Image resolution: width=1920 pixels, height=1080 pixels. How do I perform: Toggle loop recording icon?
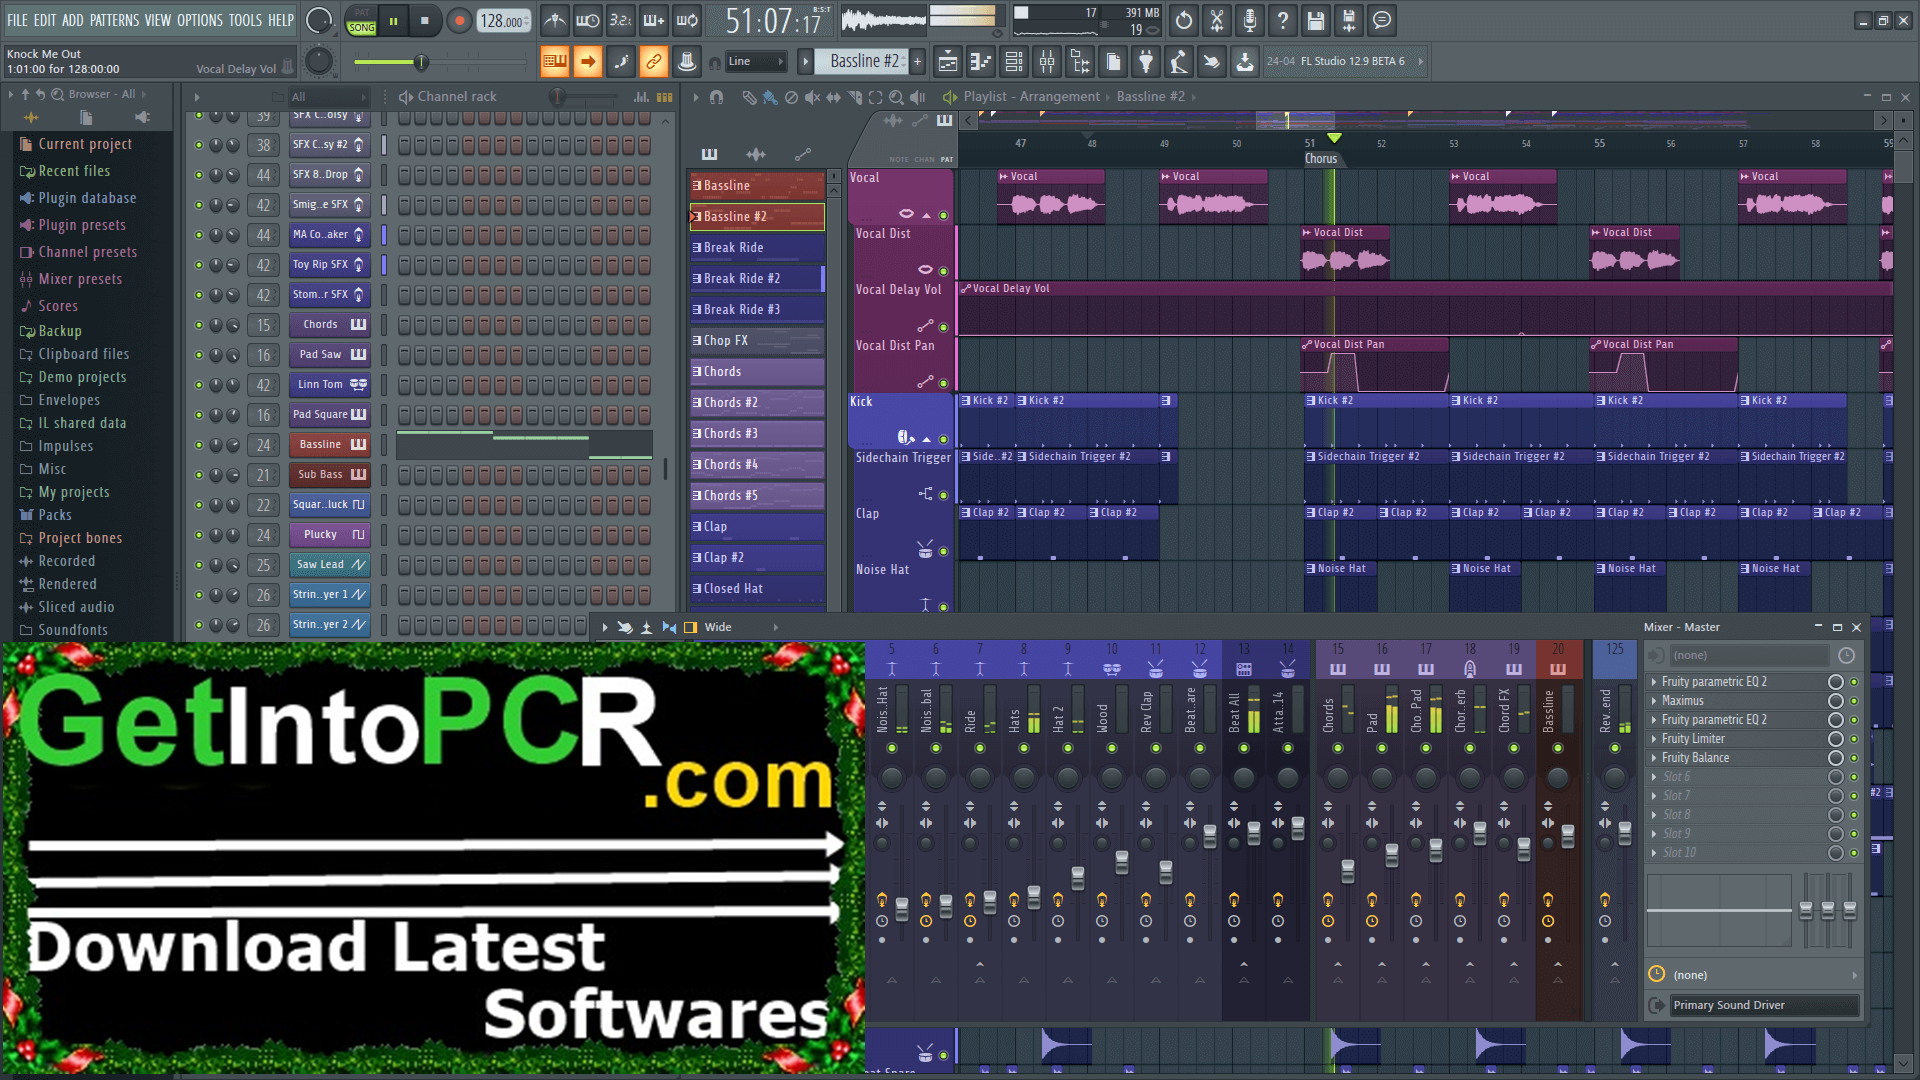pos(687,20)
